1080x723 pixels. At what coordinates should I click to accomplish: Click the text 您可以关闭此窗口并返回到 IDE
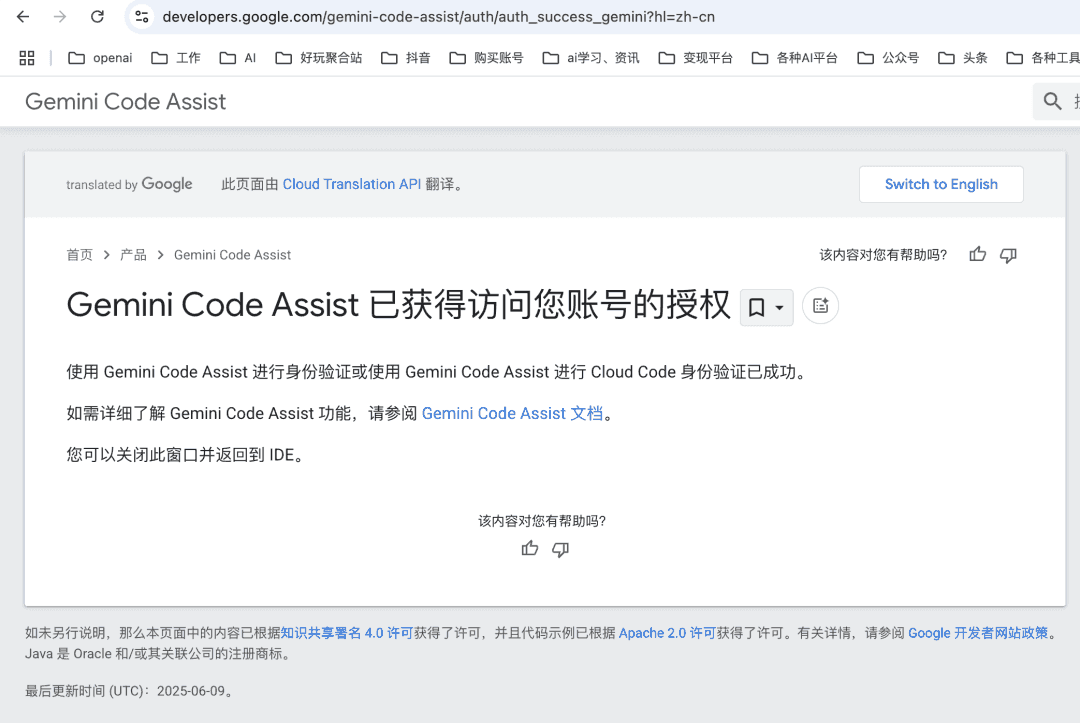(x=185, y=454)
